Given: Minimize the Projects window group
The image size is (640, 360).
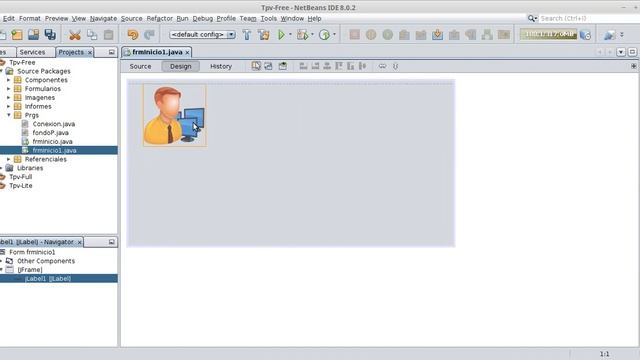Looking at the screenshot, I should click(111, 52).
